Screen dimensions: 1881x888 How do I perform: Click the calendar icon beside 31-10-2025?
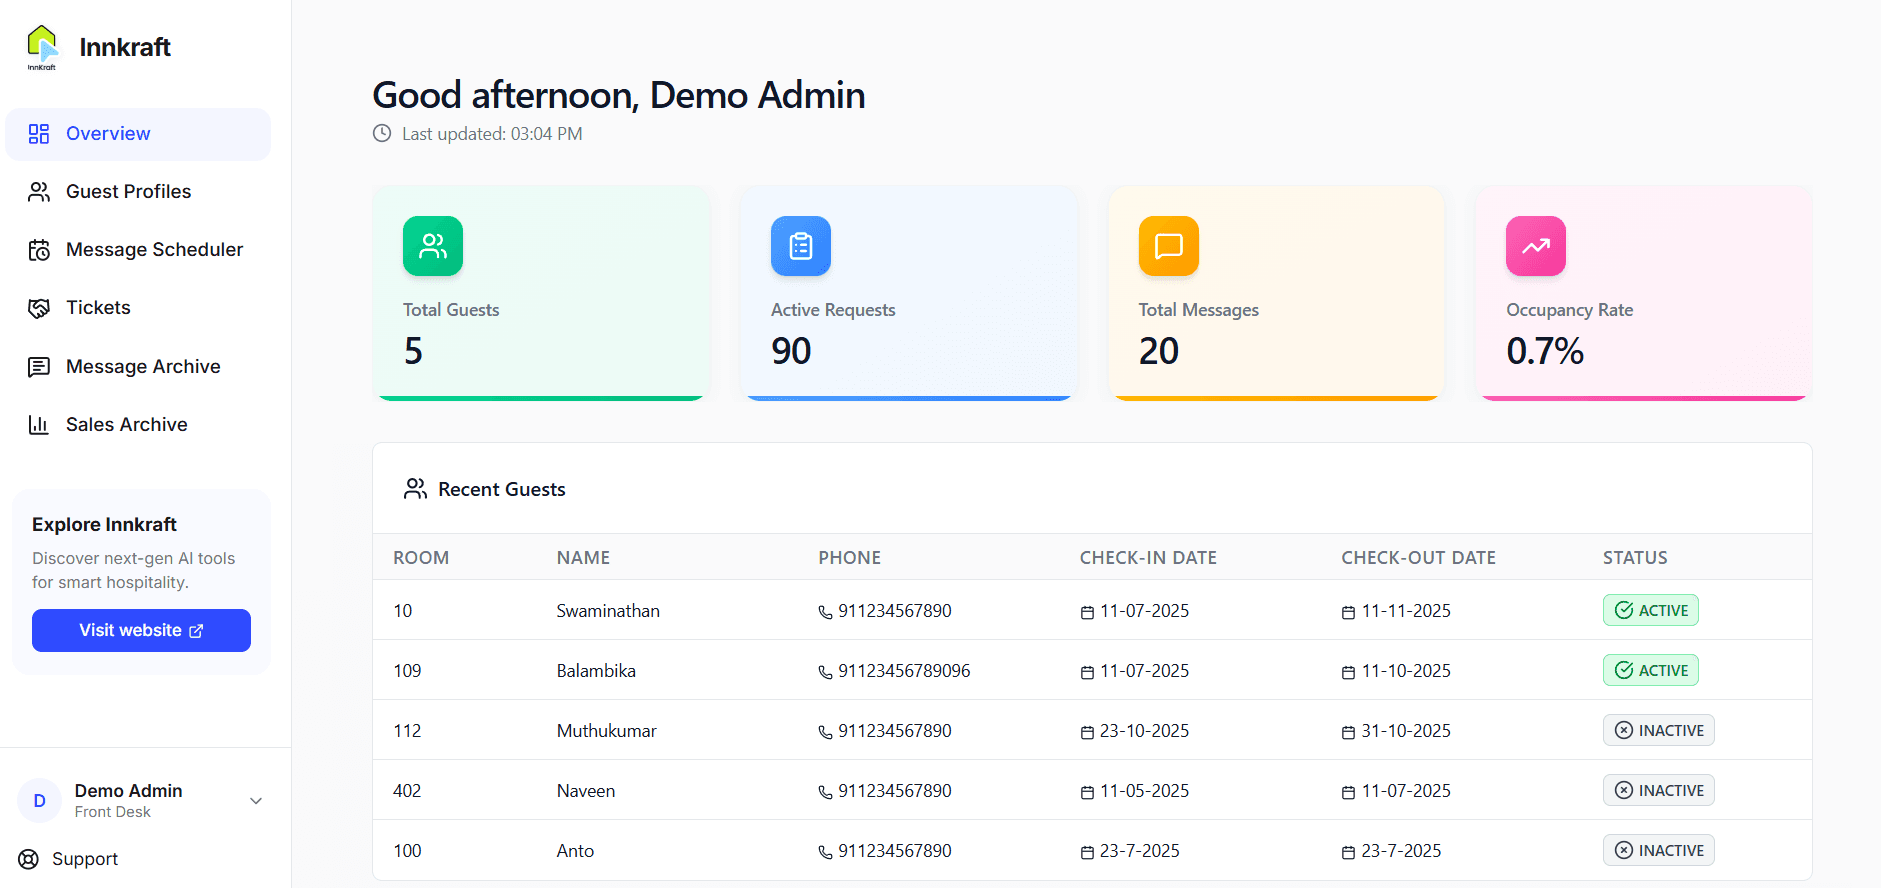(1348, 732)
